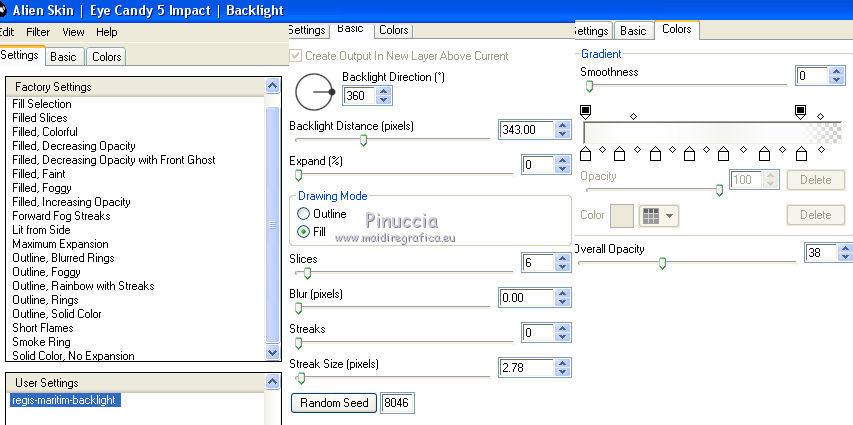Screen dimensions: 853x425
Task: Select the Filled, Faint preset
Action: (x=39, y=174)
